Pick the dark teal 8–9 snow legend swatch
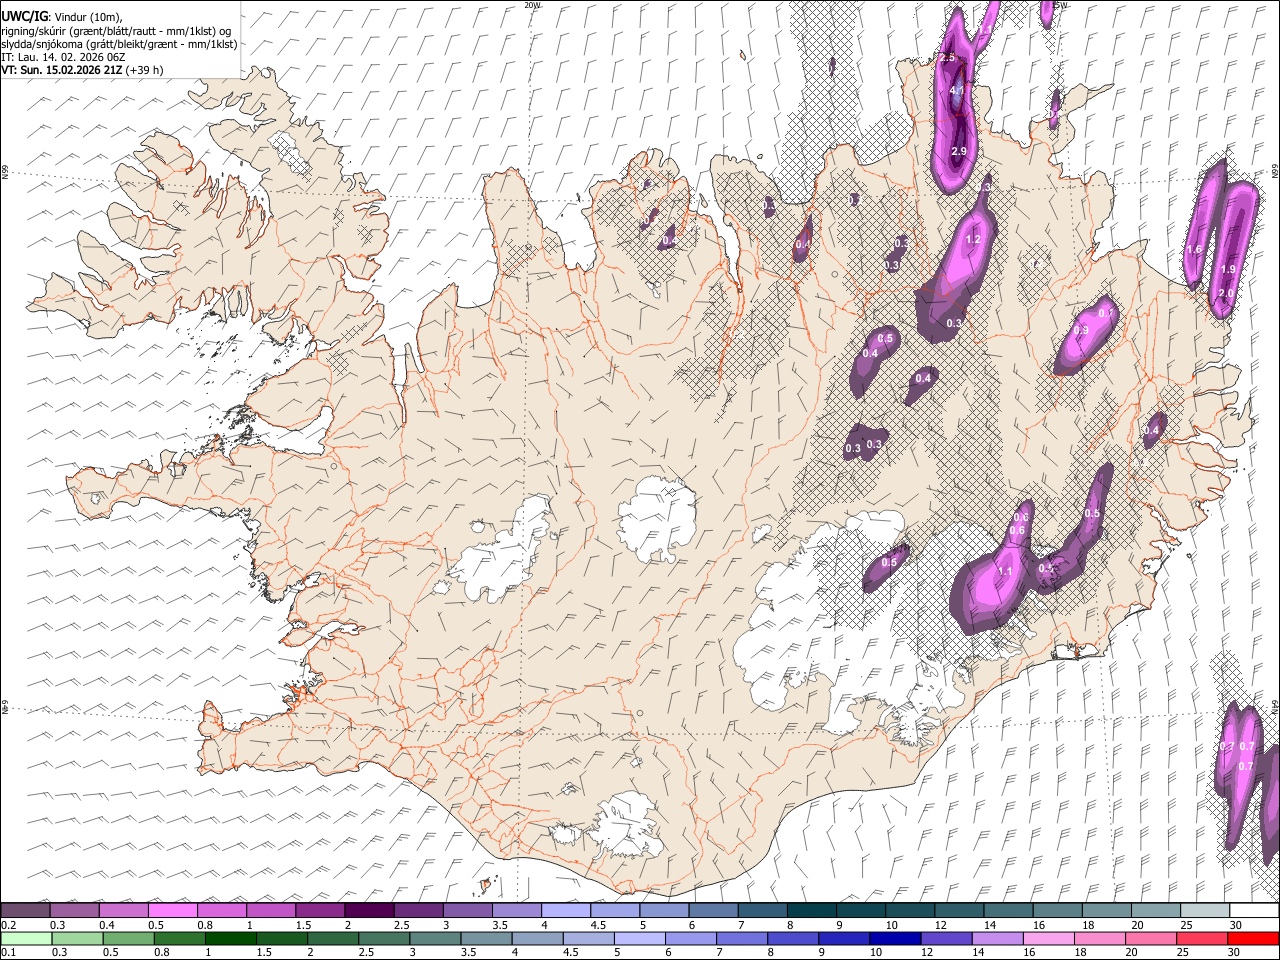The width and height of the screenshot is (1280, 960). 811,911
